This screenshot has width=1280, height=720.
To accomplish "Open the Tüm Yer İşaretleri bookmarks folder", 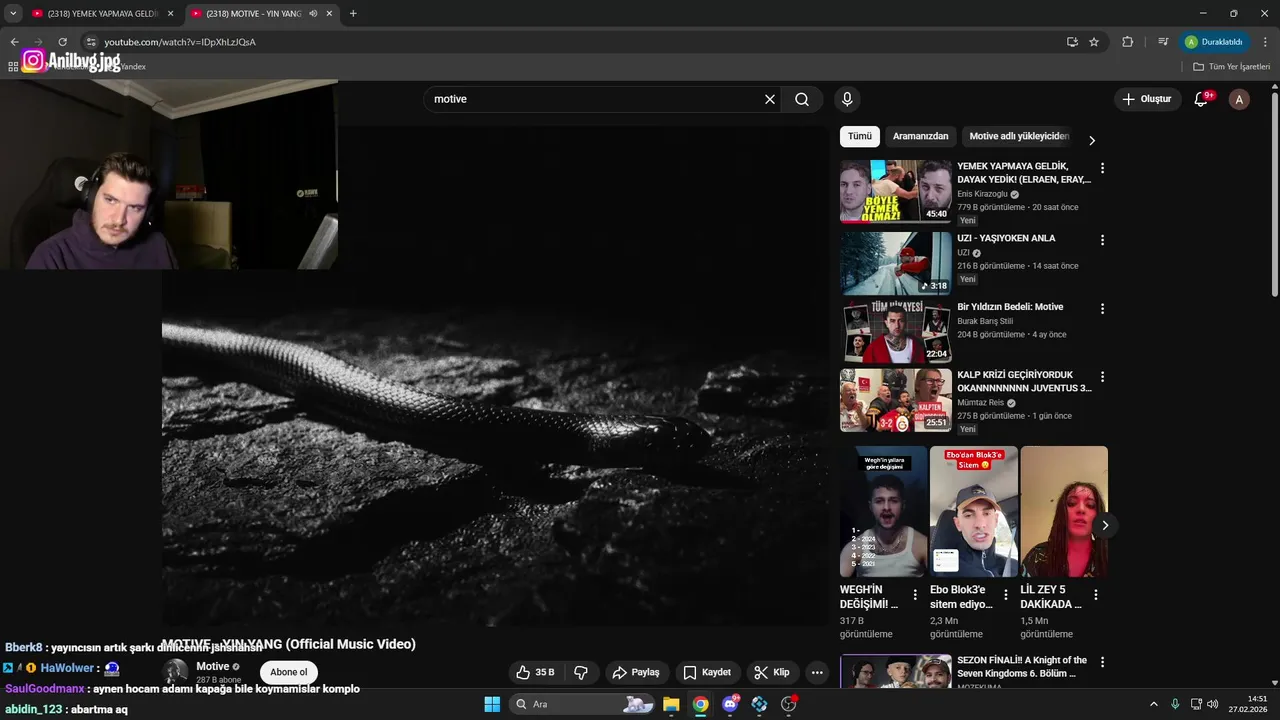I will coord(1232,67).
